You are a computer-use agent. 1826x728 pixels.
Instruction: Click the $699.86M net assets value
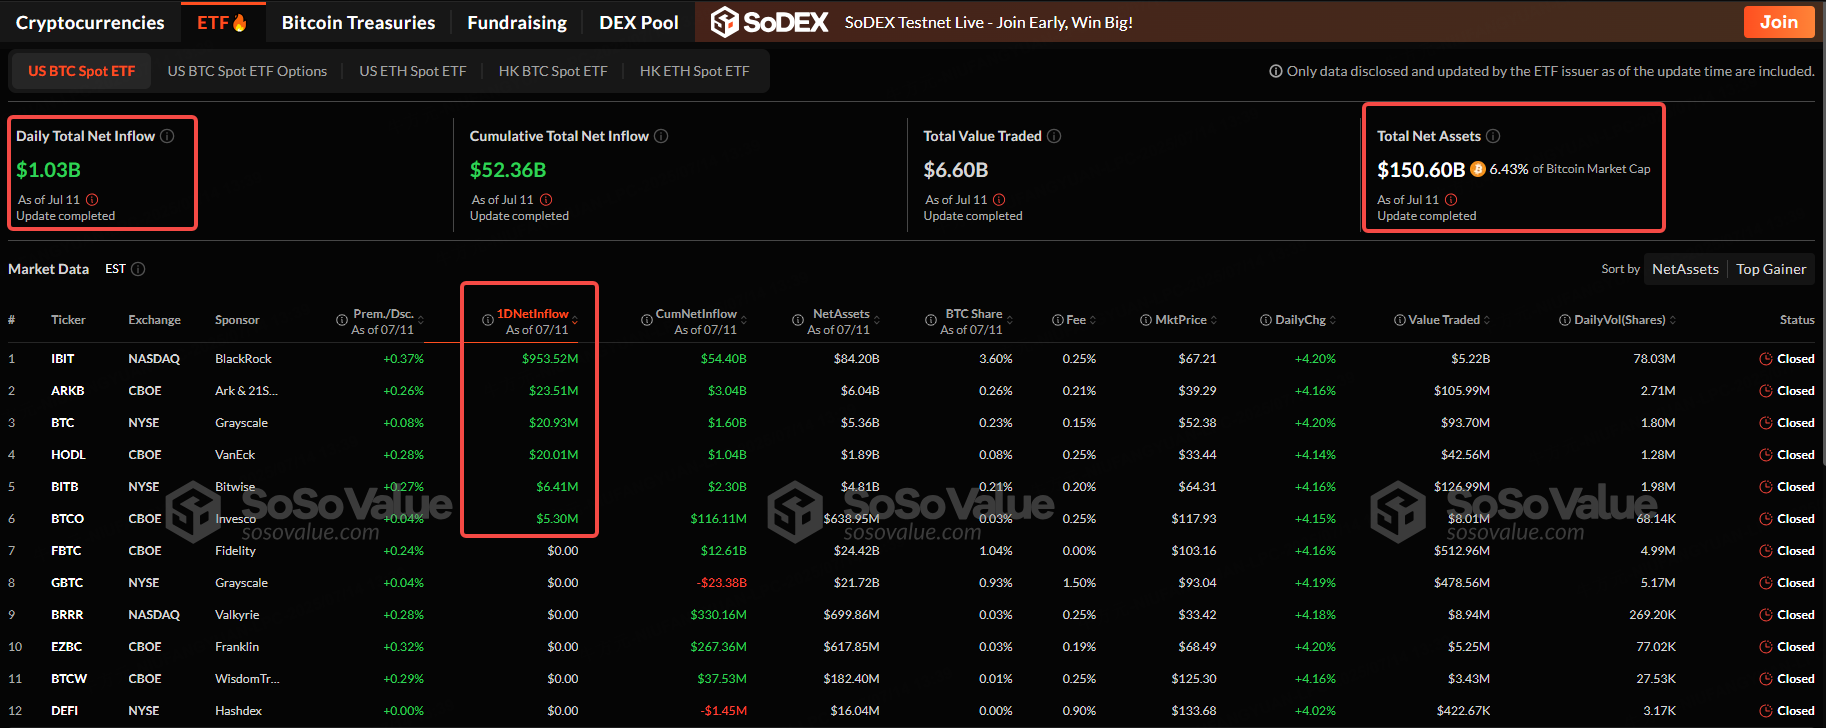[x=851, y=615]
